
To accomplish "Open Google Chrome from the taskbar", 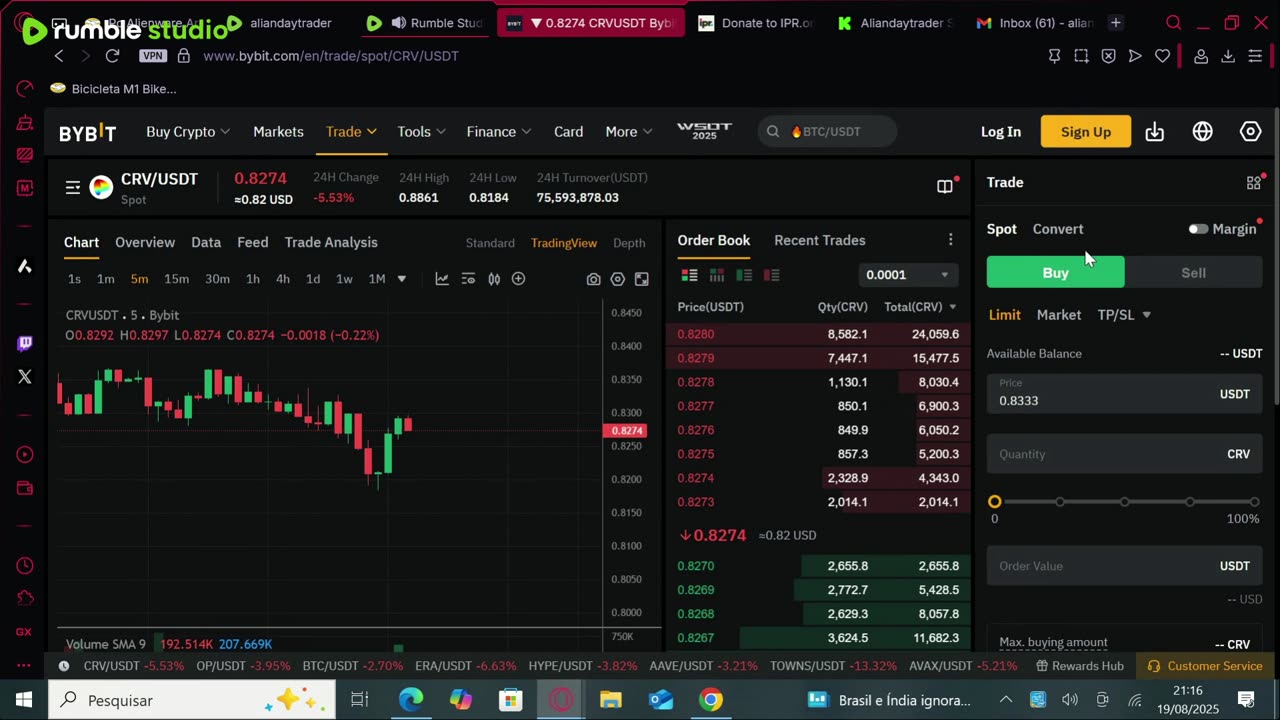I will [711, 700].
